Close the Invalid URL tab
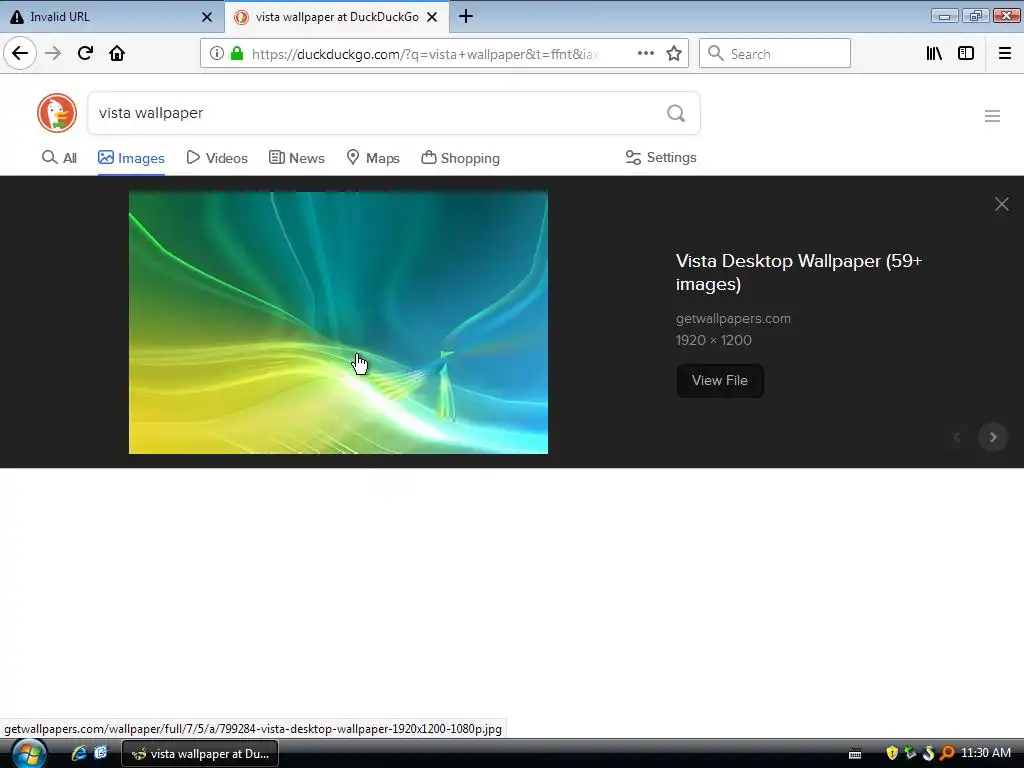 (x=207, y=17)
